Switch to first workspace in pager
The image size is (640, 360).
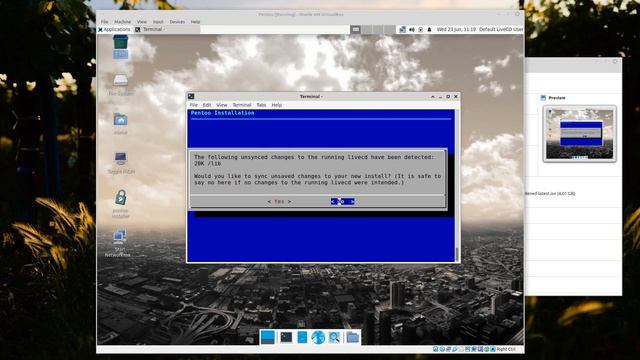click(356, 29)
